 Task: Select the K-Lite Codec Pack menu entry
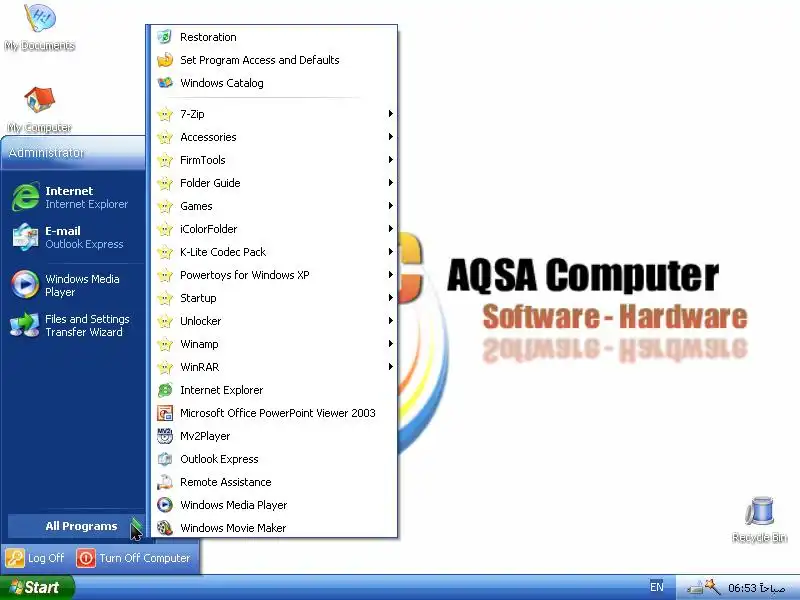pyautogui.click(x=274, y=252)
